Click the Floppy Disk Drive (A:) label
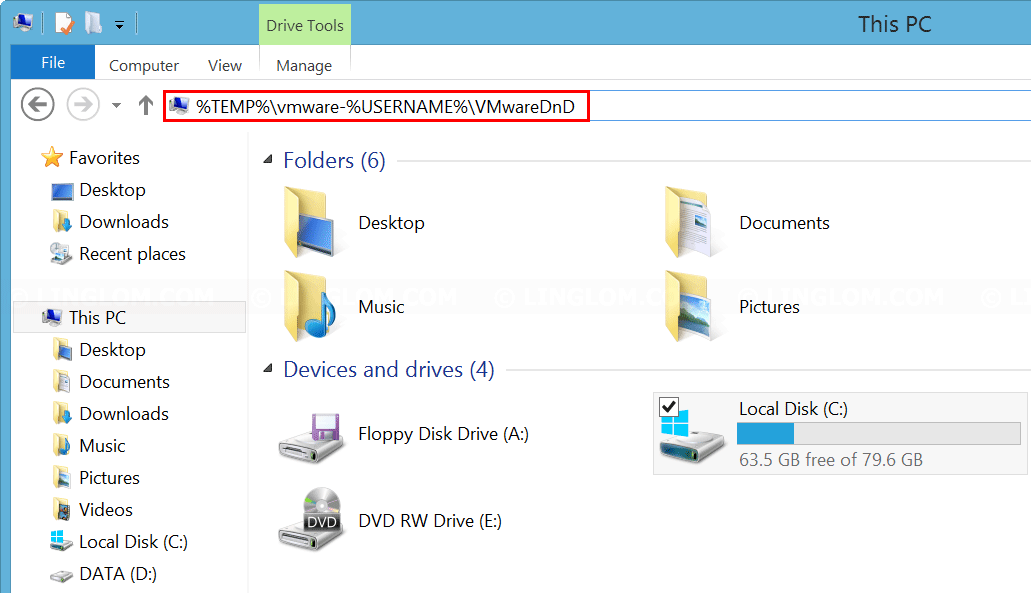Viewport: 1031px width, 593px height. pos(443,434)
